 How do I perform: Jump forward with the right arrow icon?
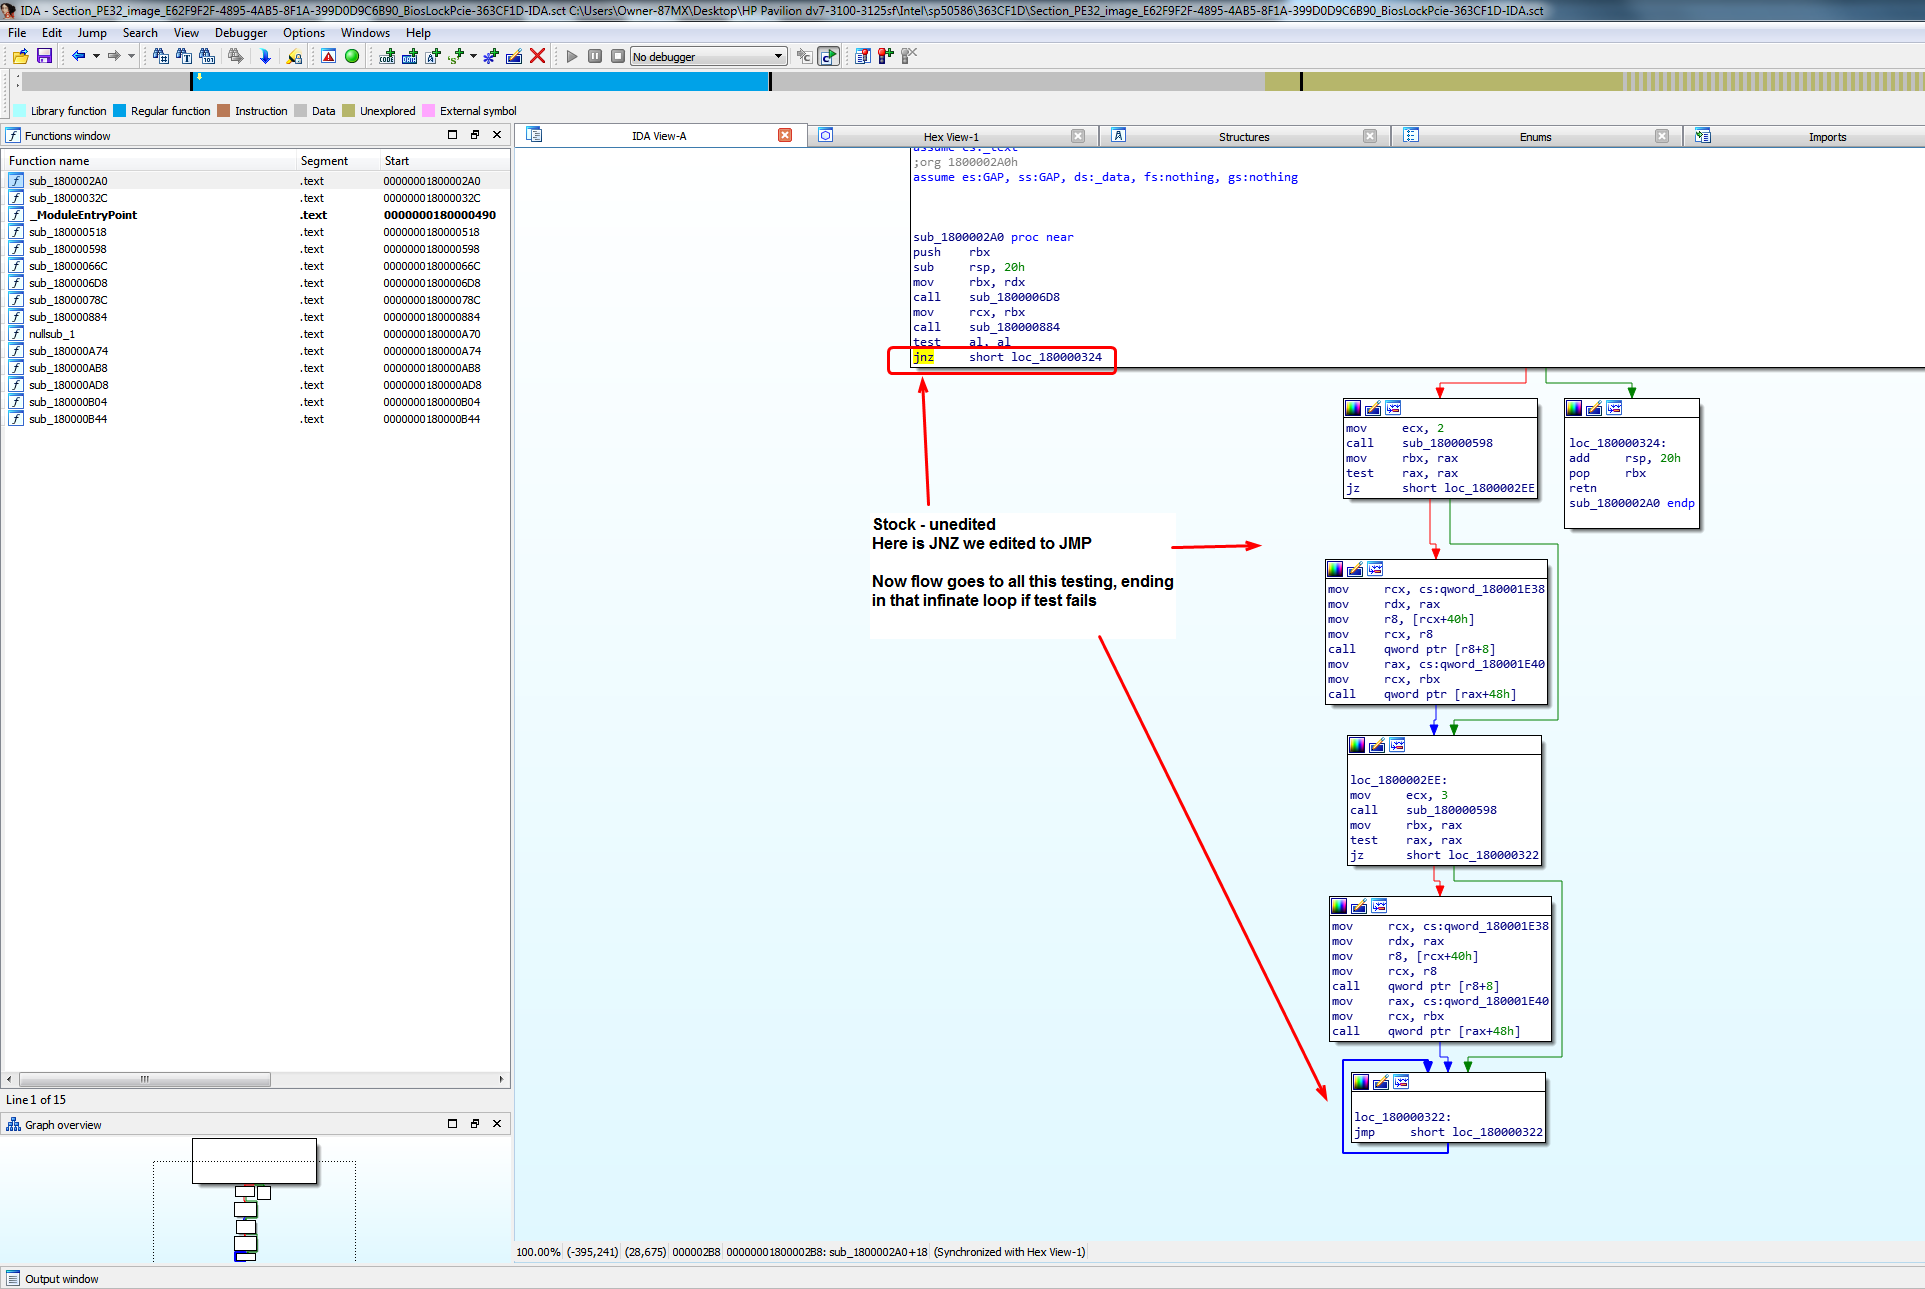(x=114, y=56)
